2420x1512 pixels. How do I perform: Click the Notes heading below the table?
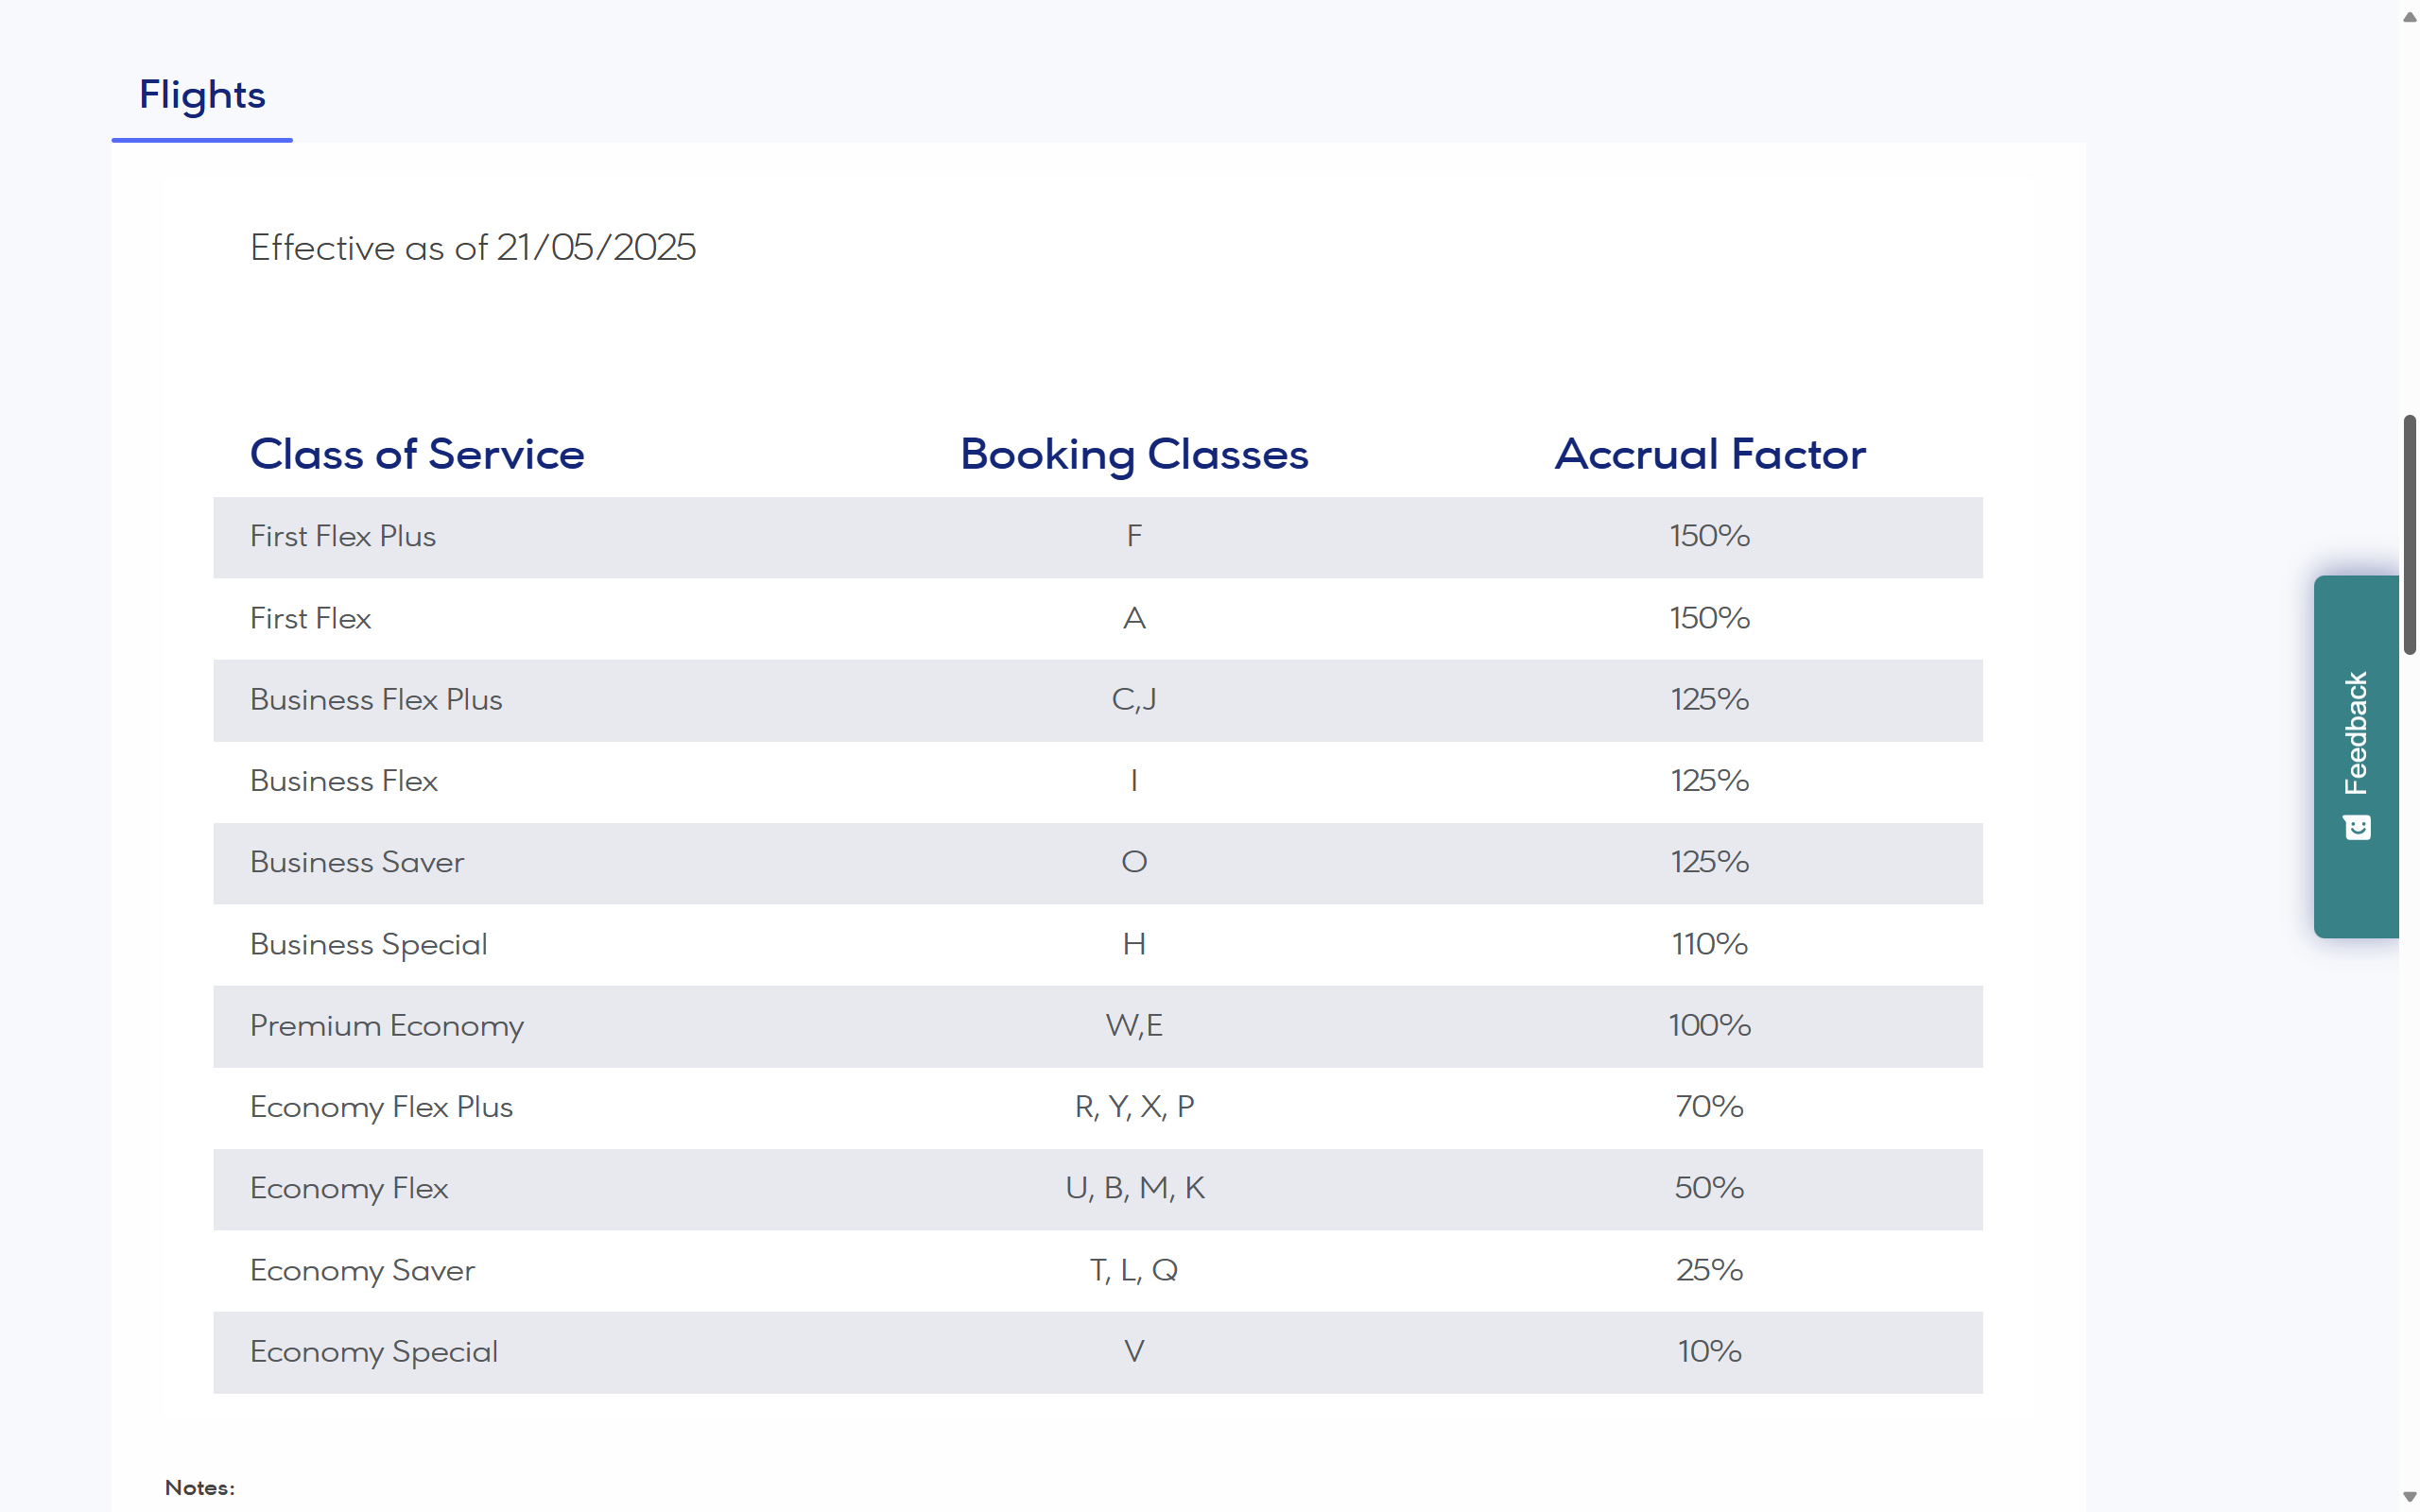pyautogui.click(x=200, y=1488)
